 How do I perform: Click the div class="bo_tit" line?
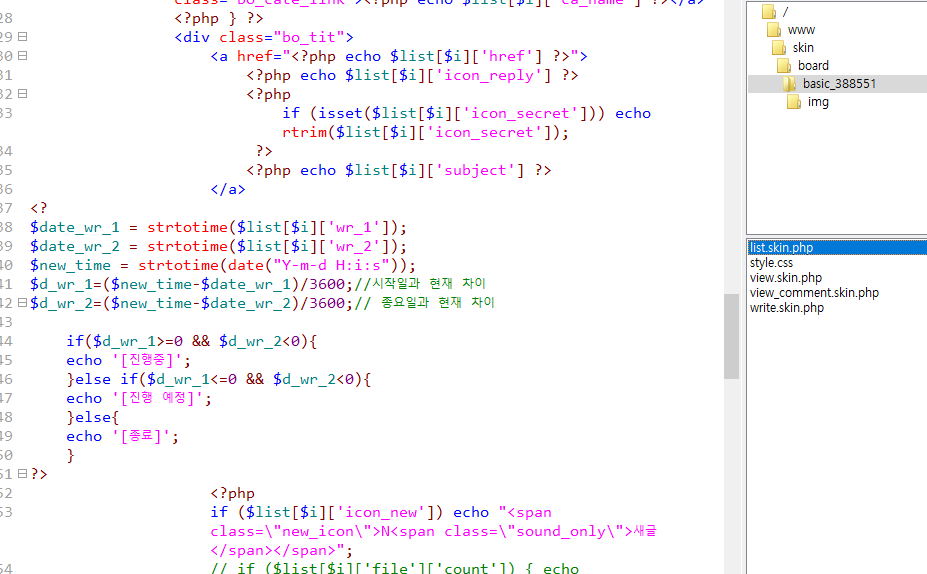coord(264,37)
